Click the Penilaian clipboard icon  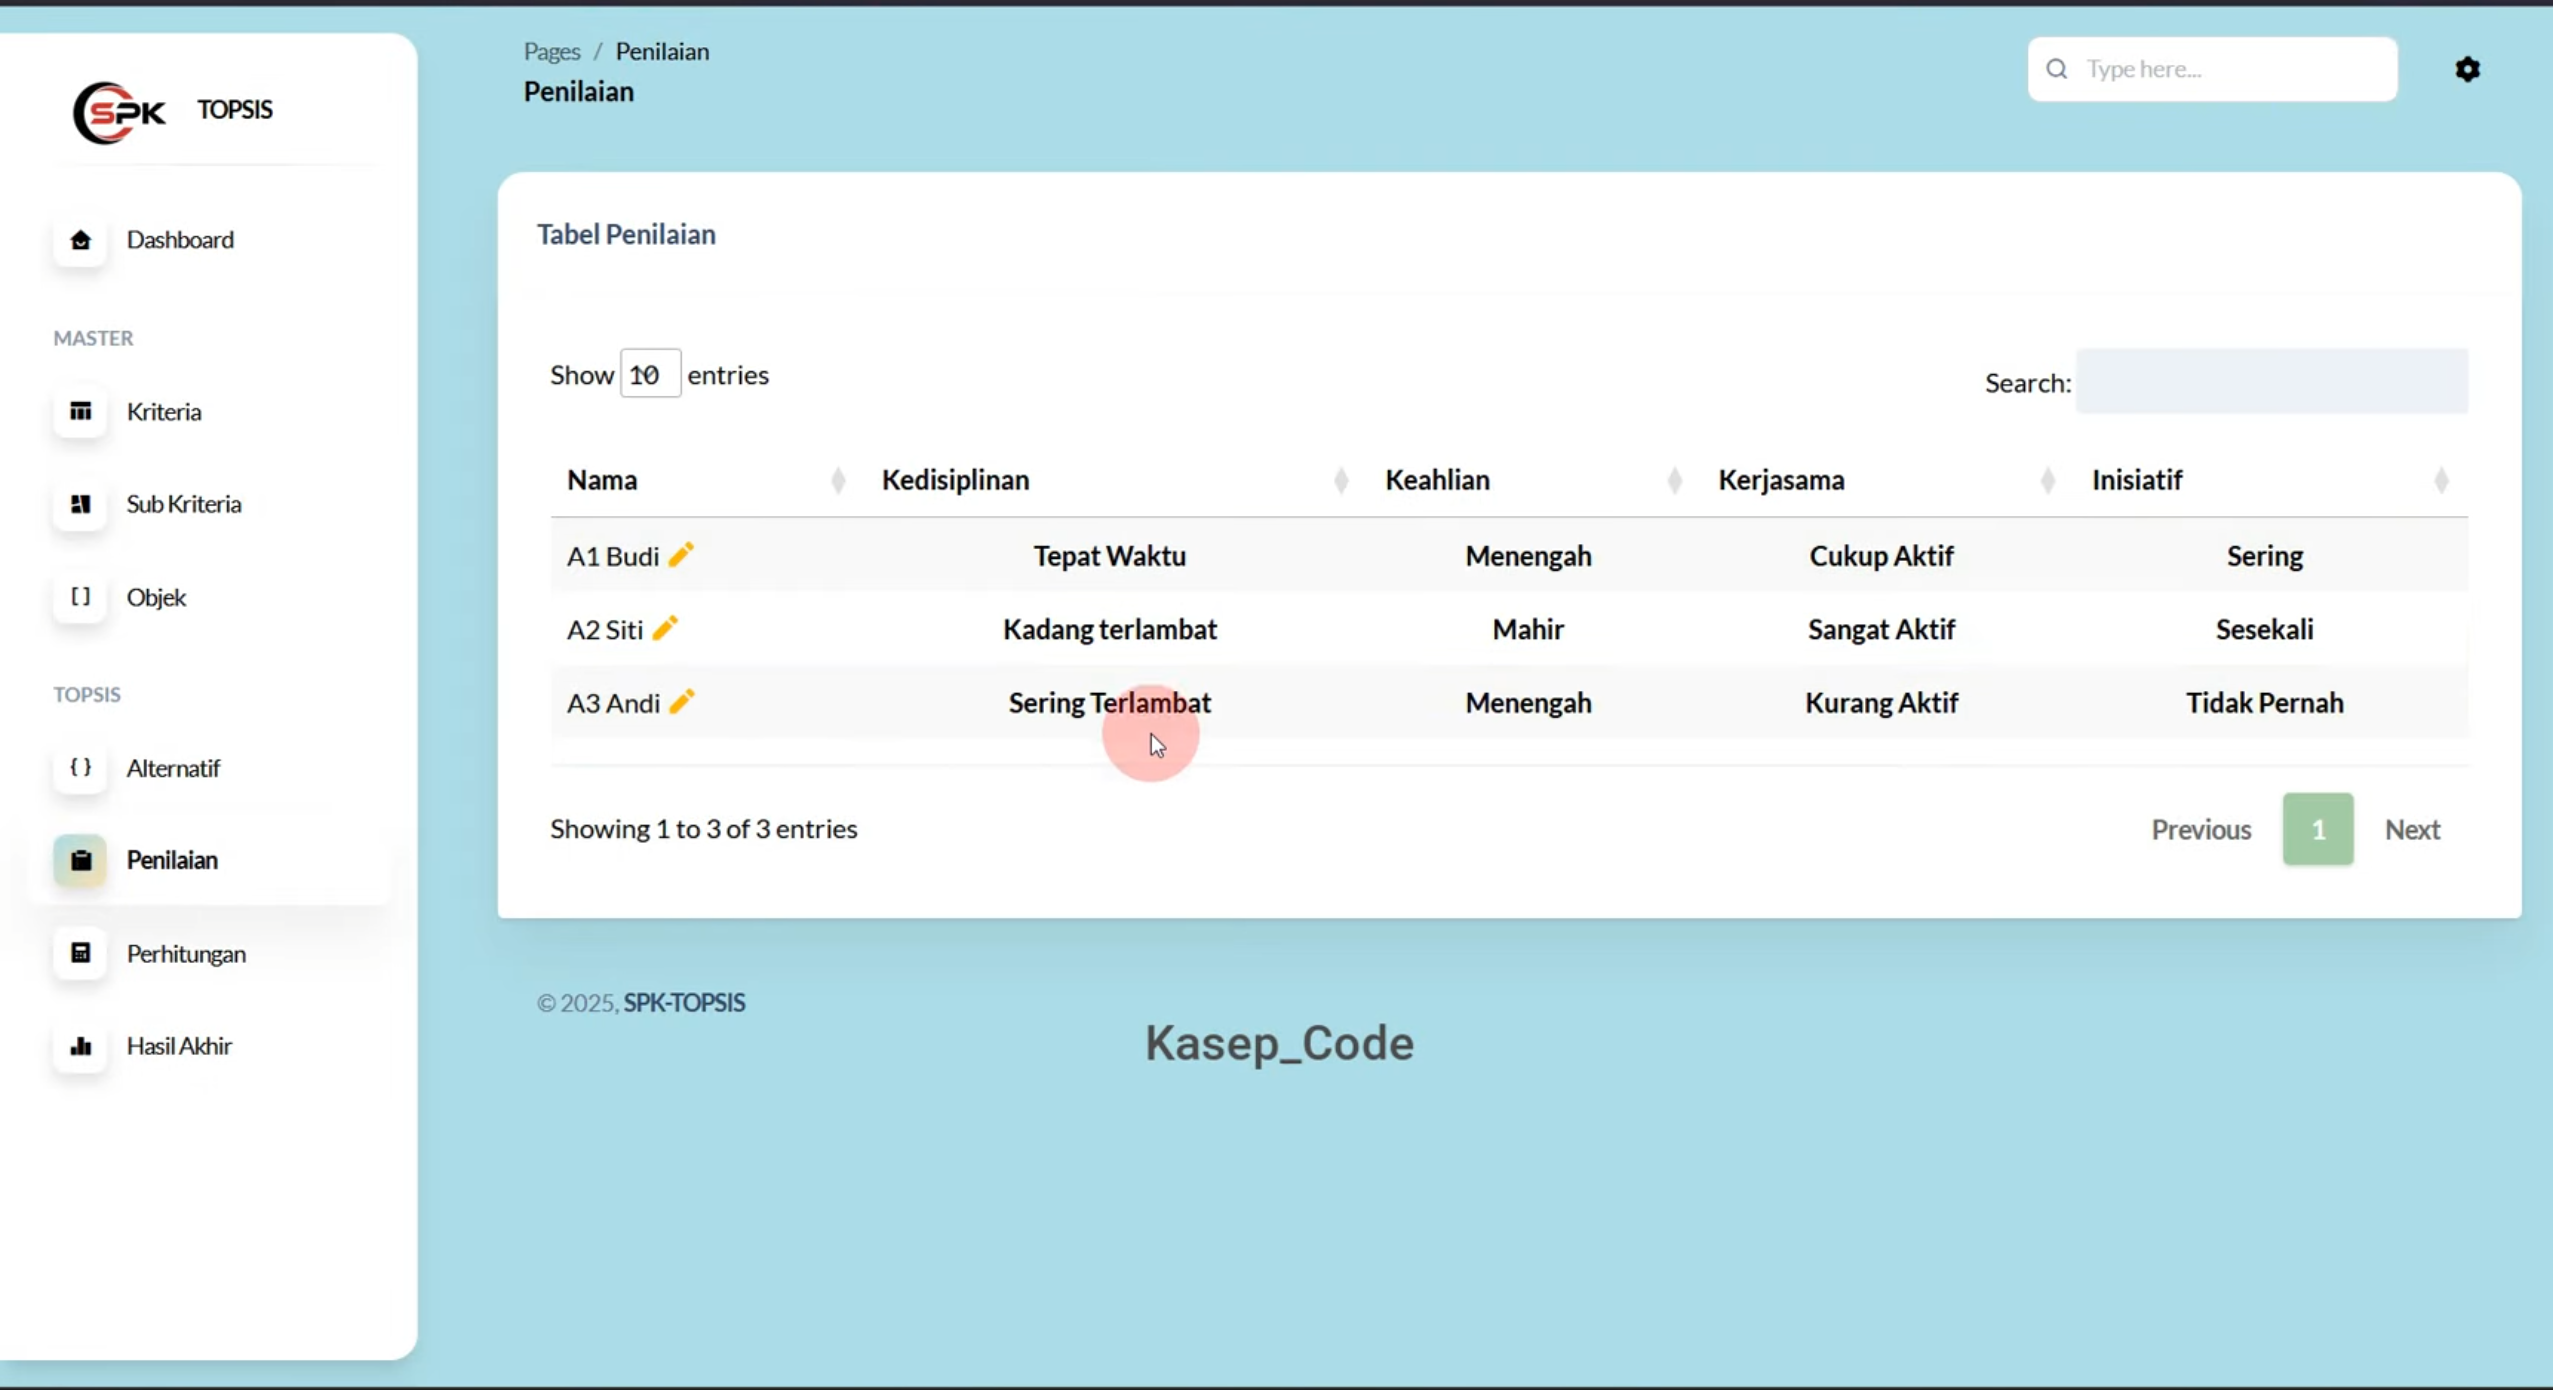point(80,860)
